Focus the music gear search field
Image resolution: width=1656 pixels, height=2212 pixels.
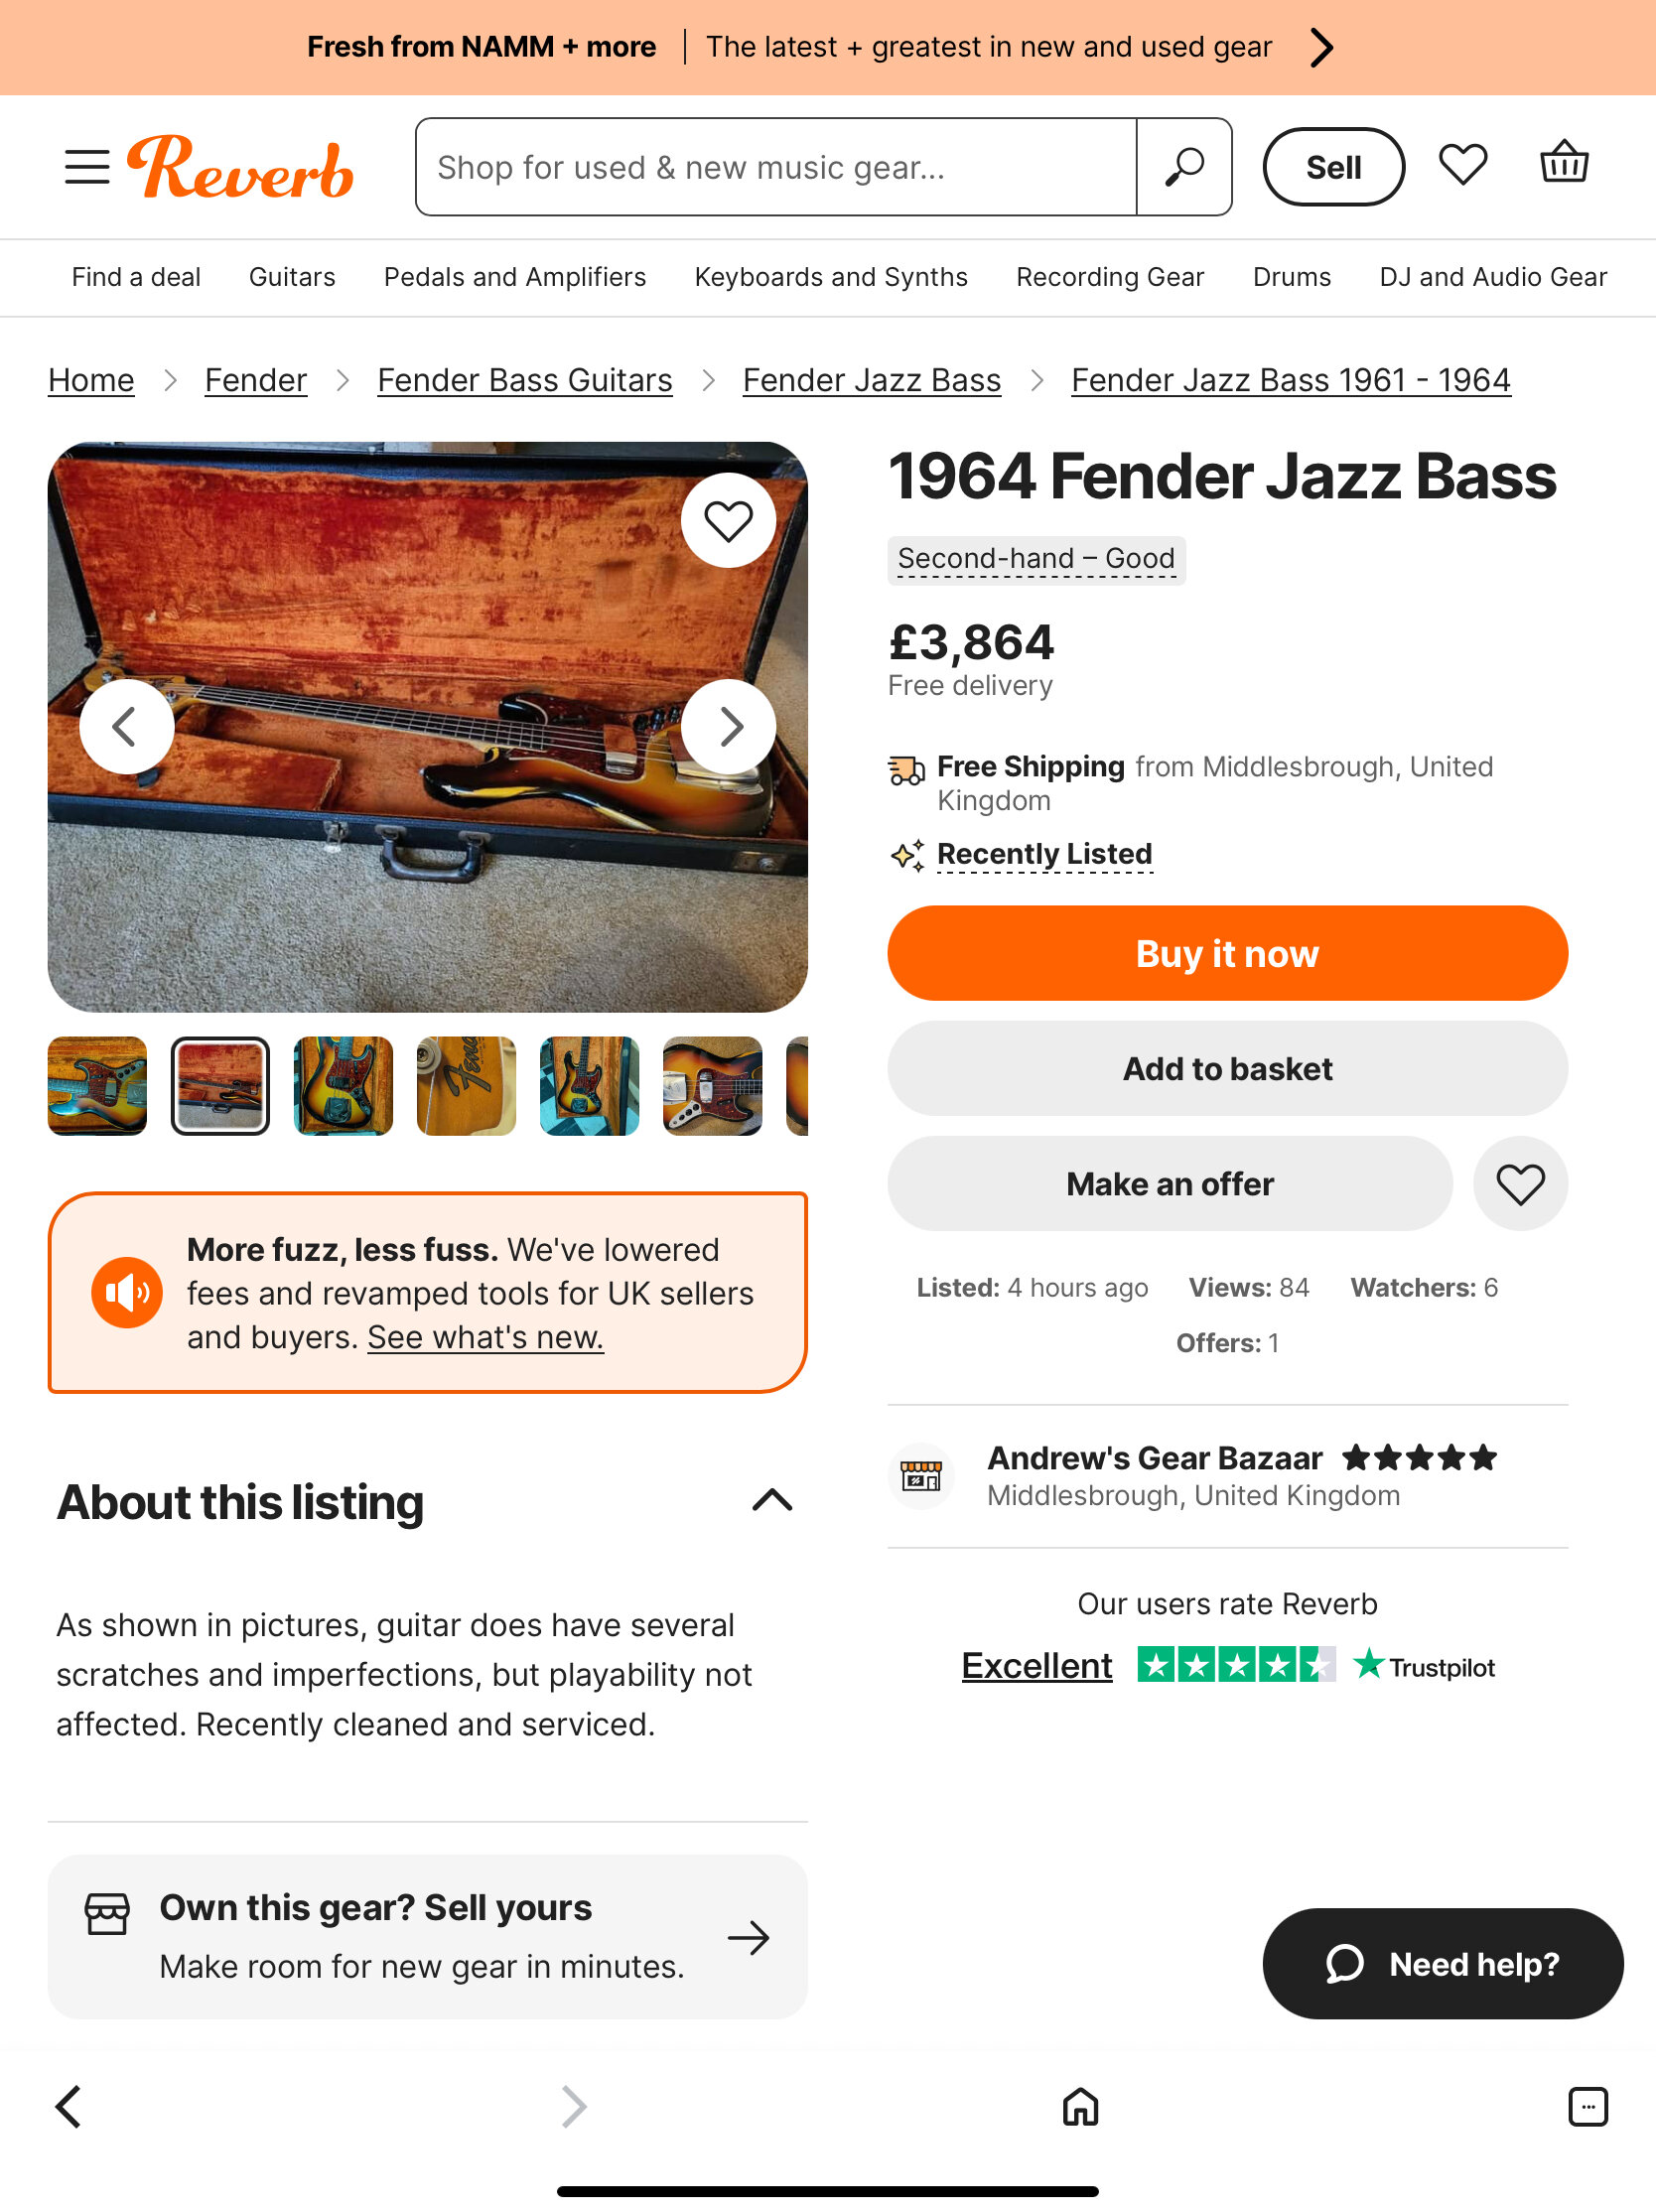776,167
